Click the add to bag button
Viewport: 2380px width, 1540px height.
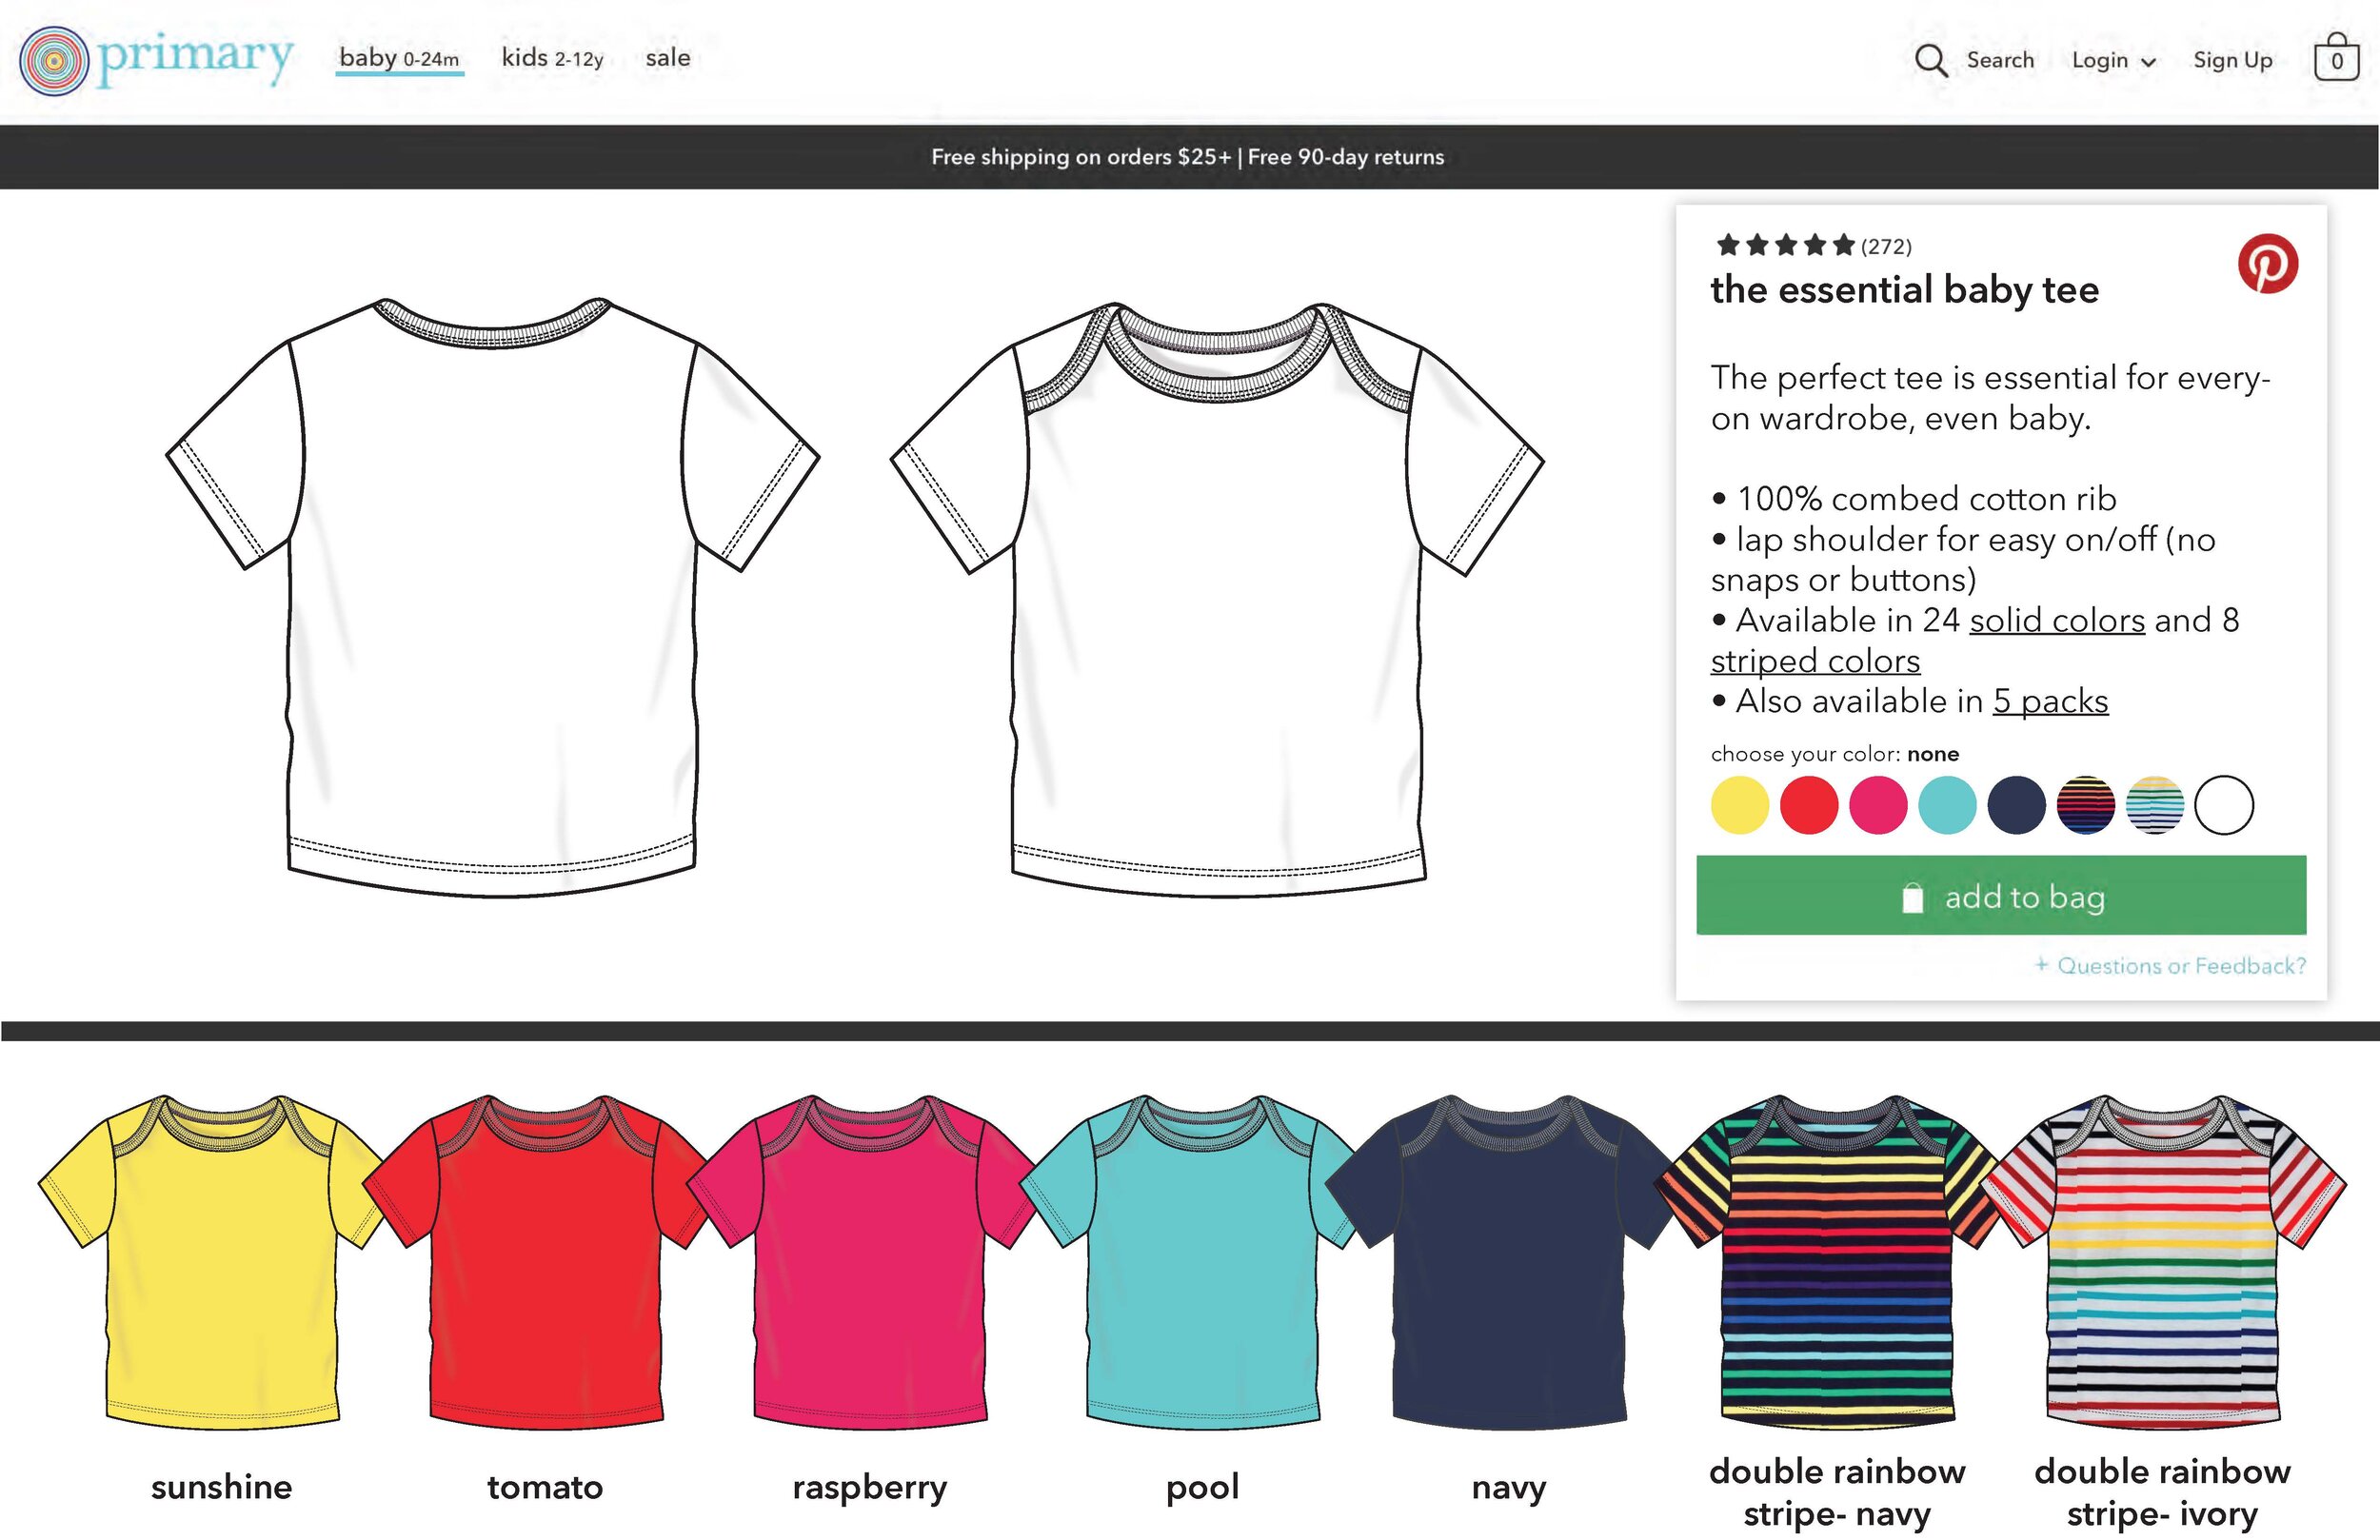pyautogui.click(x=2001, y=895)
